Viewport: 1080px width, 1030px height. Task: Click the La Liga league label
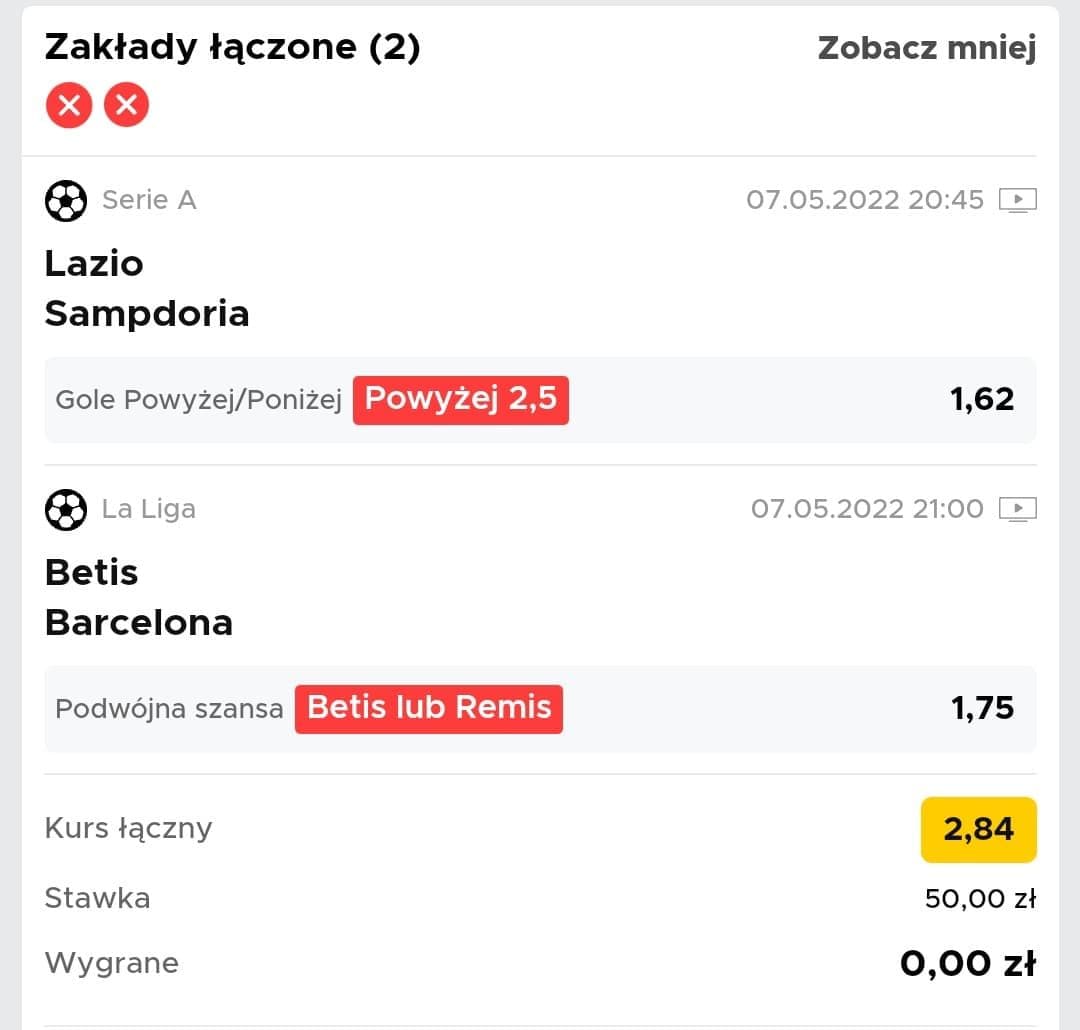pos(149,510)
